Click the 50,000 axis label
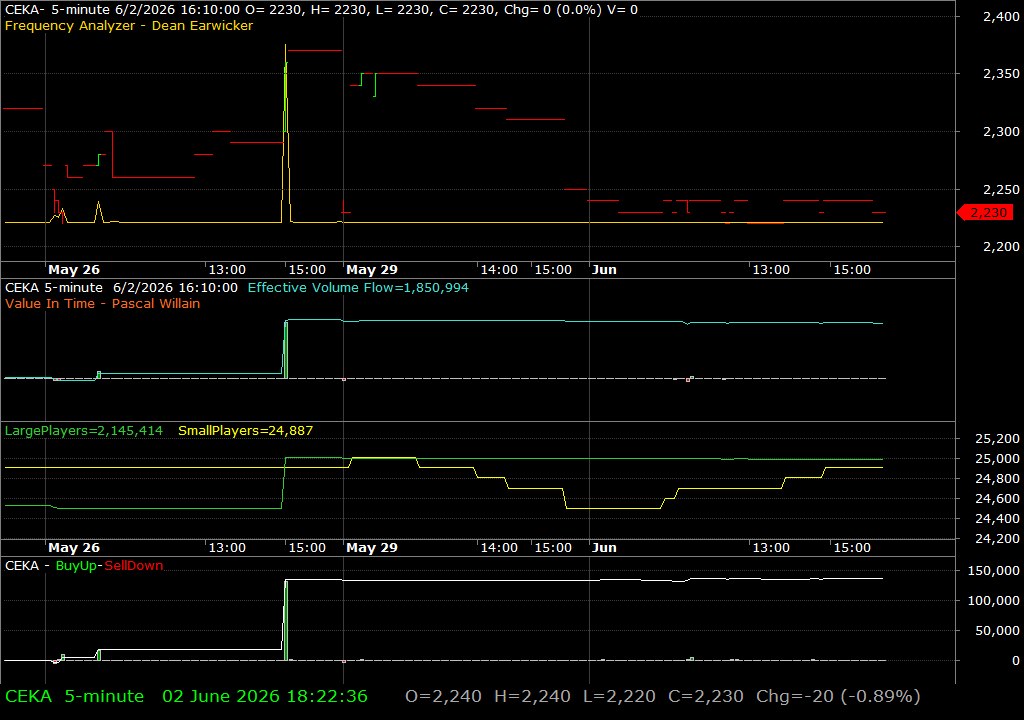The height and width of the screenshot is (720, 1024). pos(997,630)
